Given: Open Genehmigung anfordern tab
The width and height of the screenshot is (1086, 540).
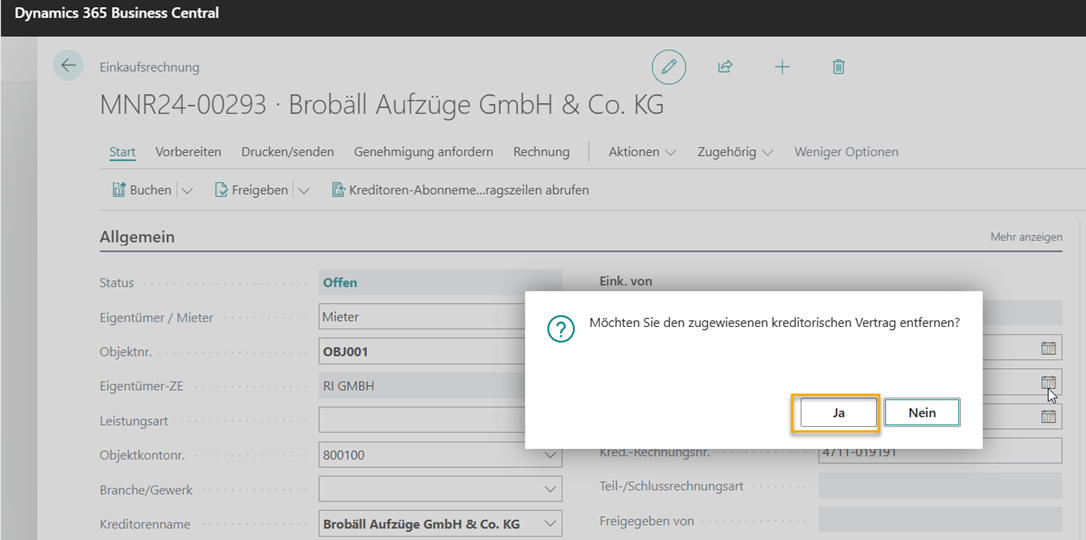Looking at the screenshot, I should [423, 152].
